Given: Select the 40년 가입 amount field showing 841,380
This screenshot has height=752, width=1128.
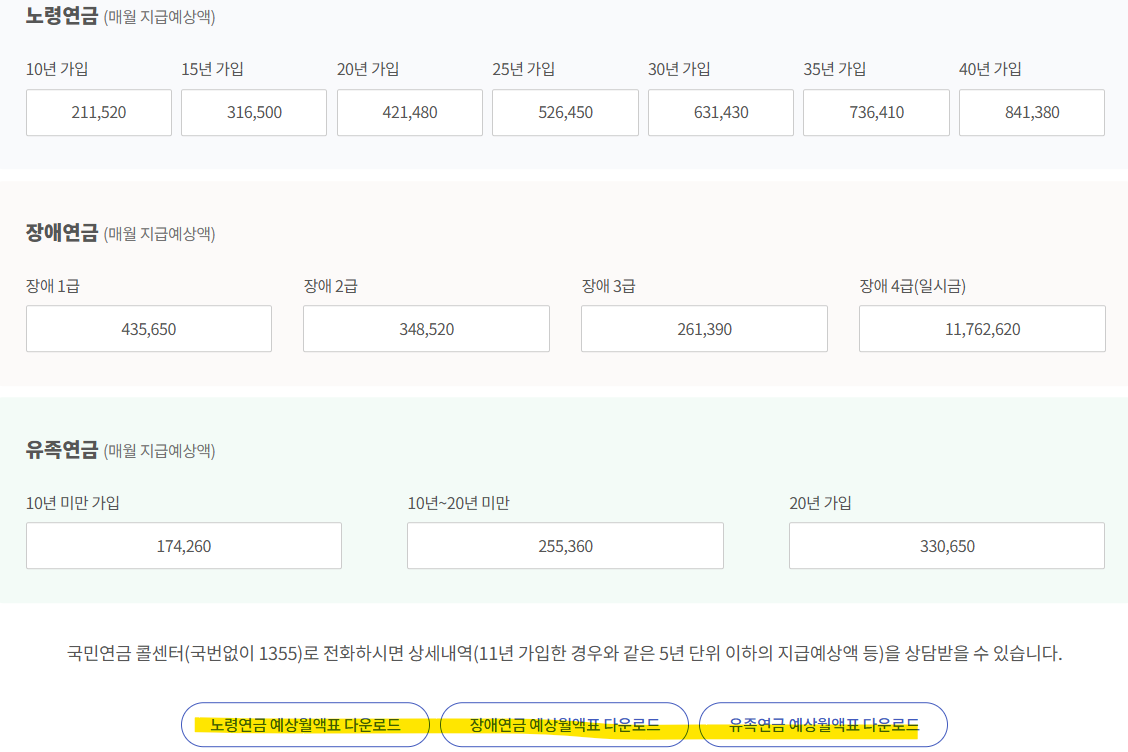Looking at the screenshot, I should pyautogui.click(x=1031, y=112).
